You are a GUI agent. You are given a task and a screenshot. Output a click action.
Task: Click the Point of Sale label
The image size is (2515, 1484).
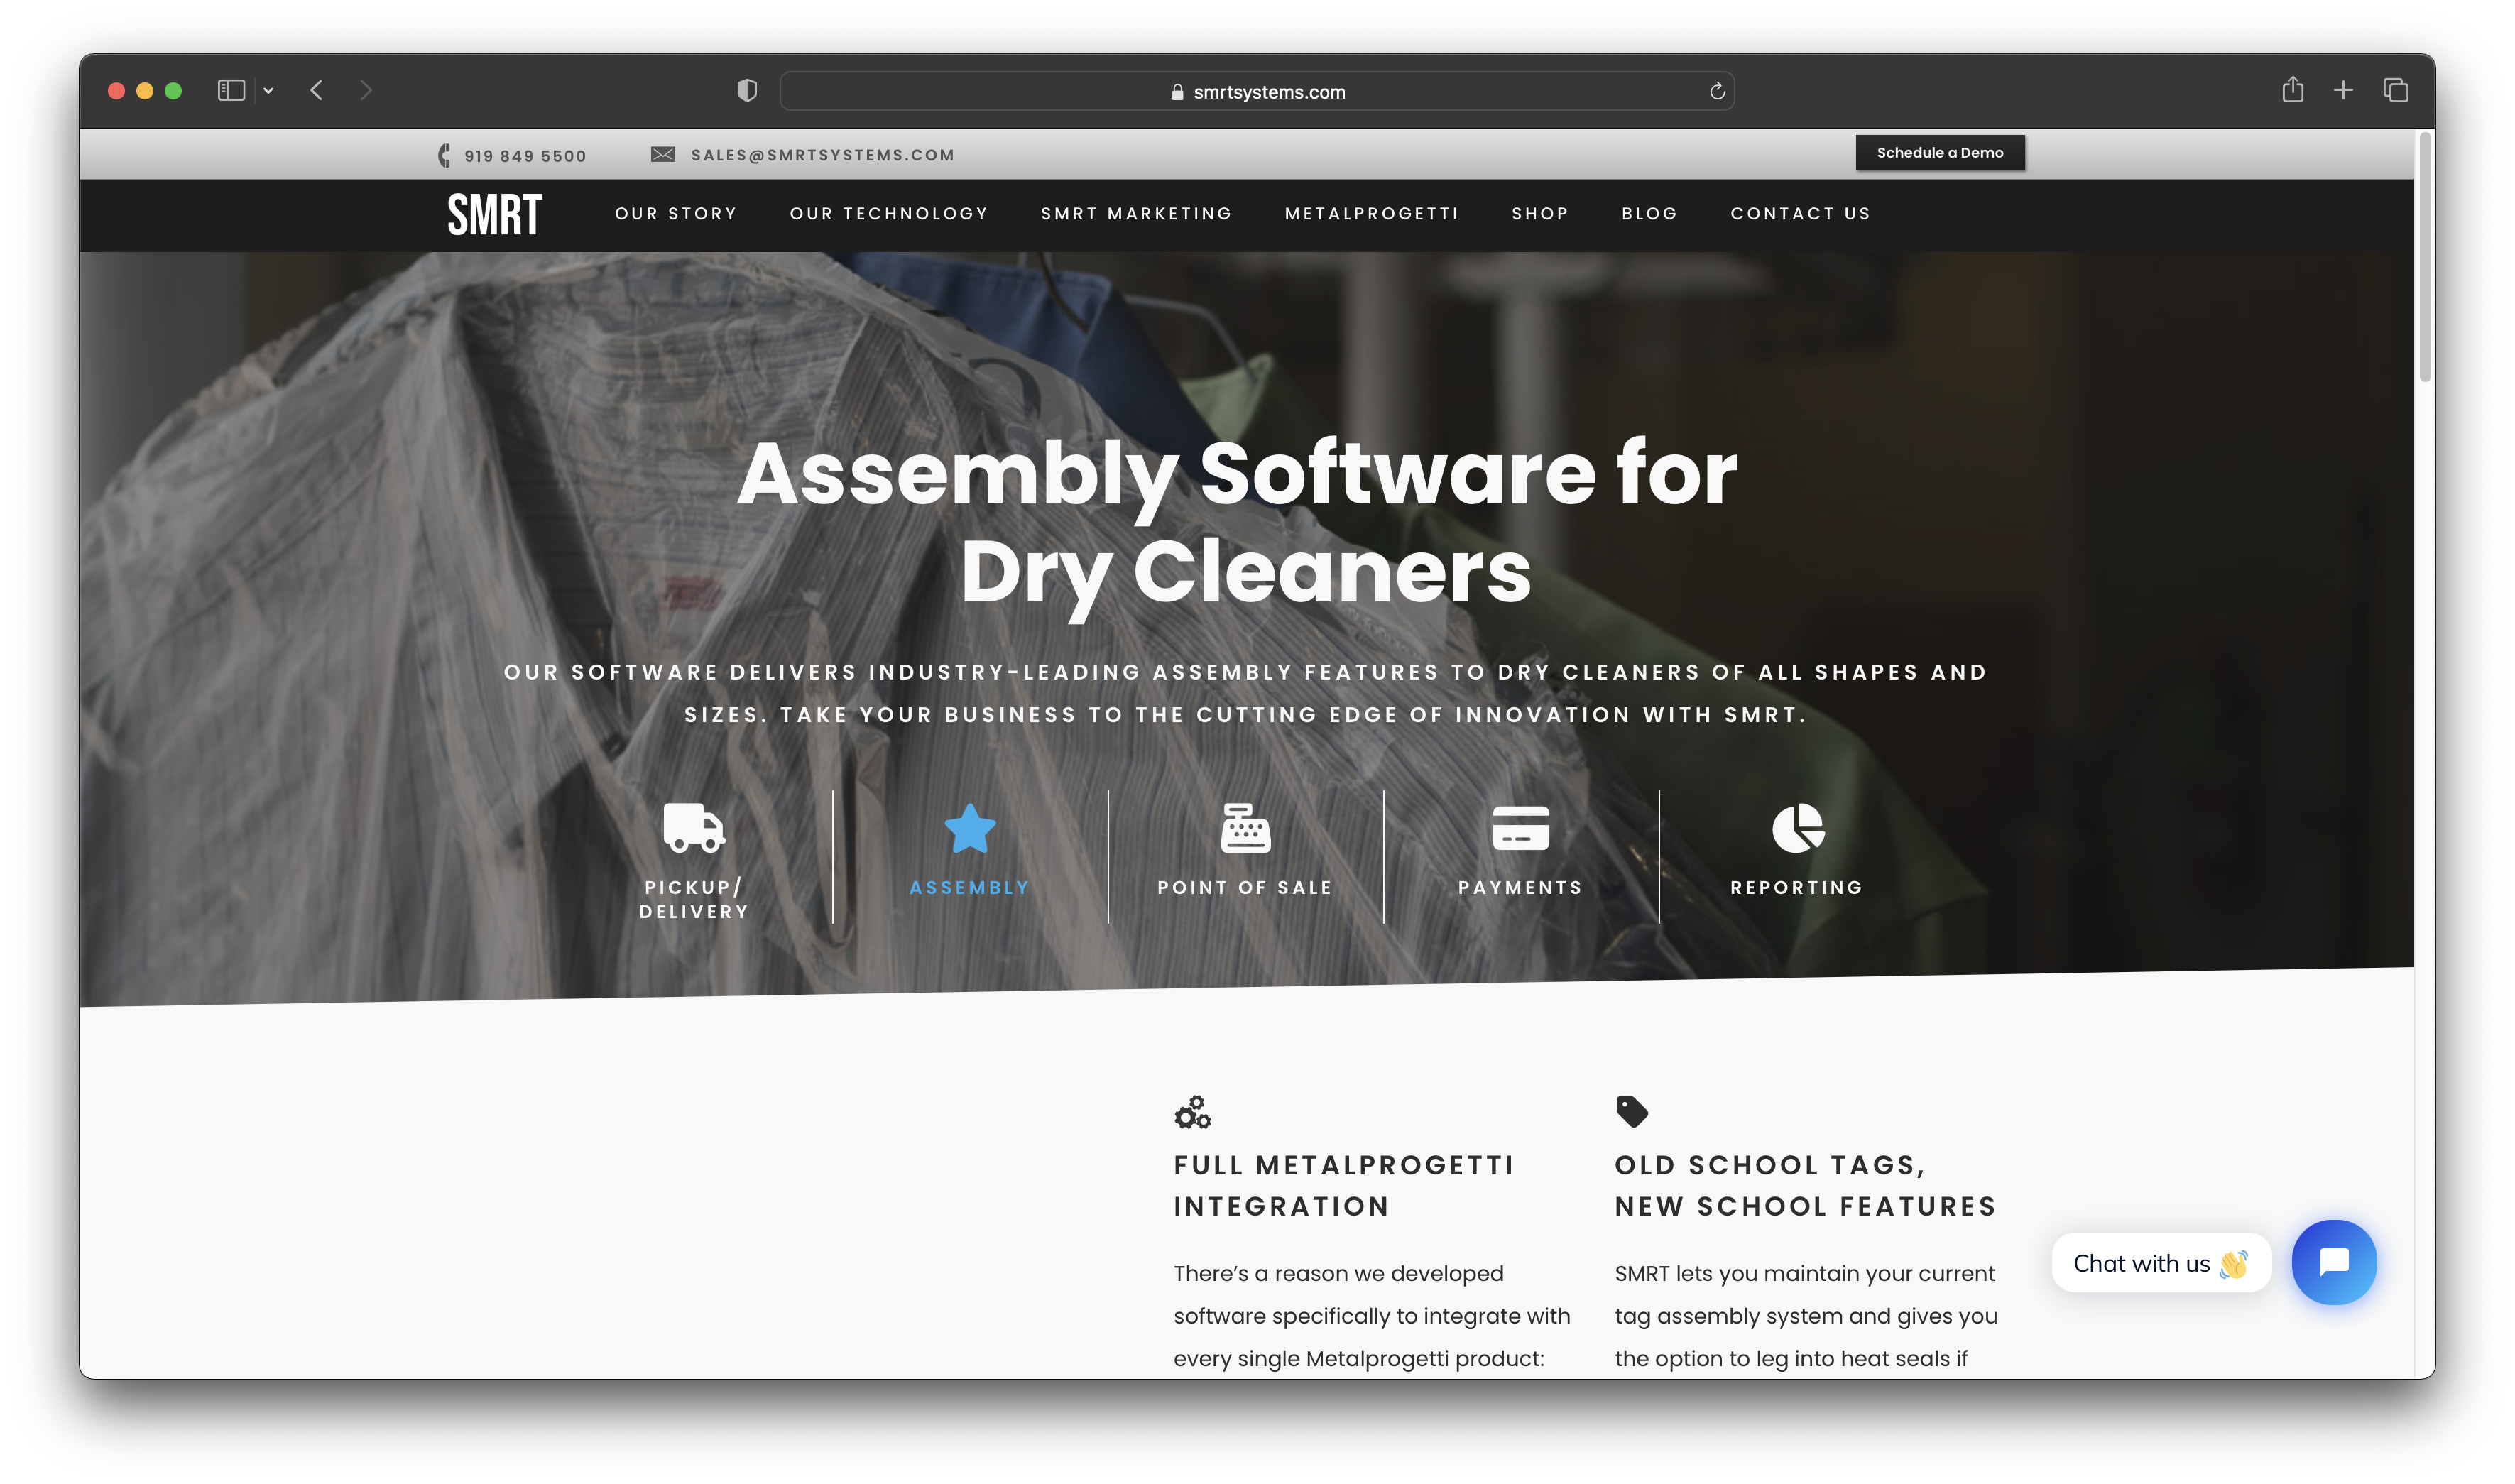(x=1245, y=888)
